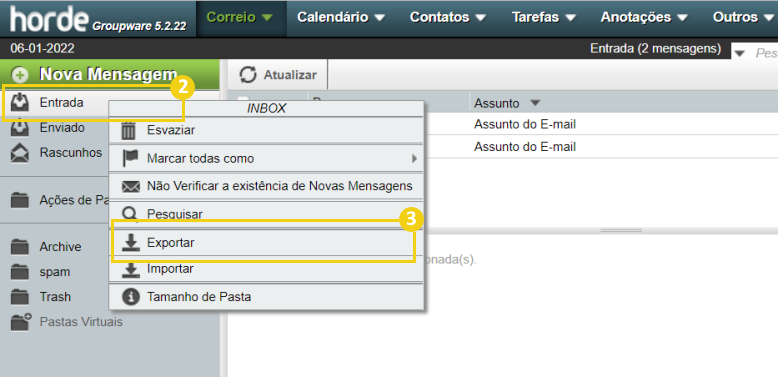Click the search input field
The image size is (778, 377).
(766, 53)
